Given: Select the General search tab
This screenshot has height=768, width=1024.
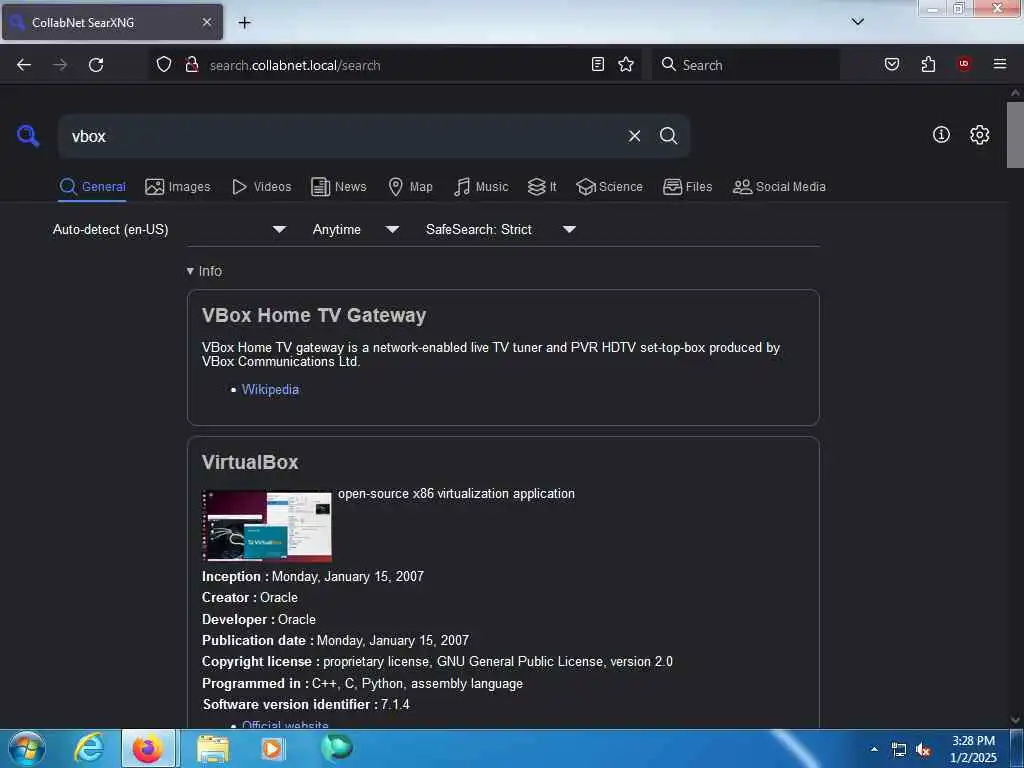Looking at the screenshot, I should [x=92, y=187].
